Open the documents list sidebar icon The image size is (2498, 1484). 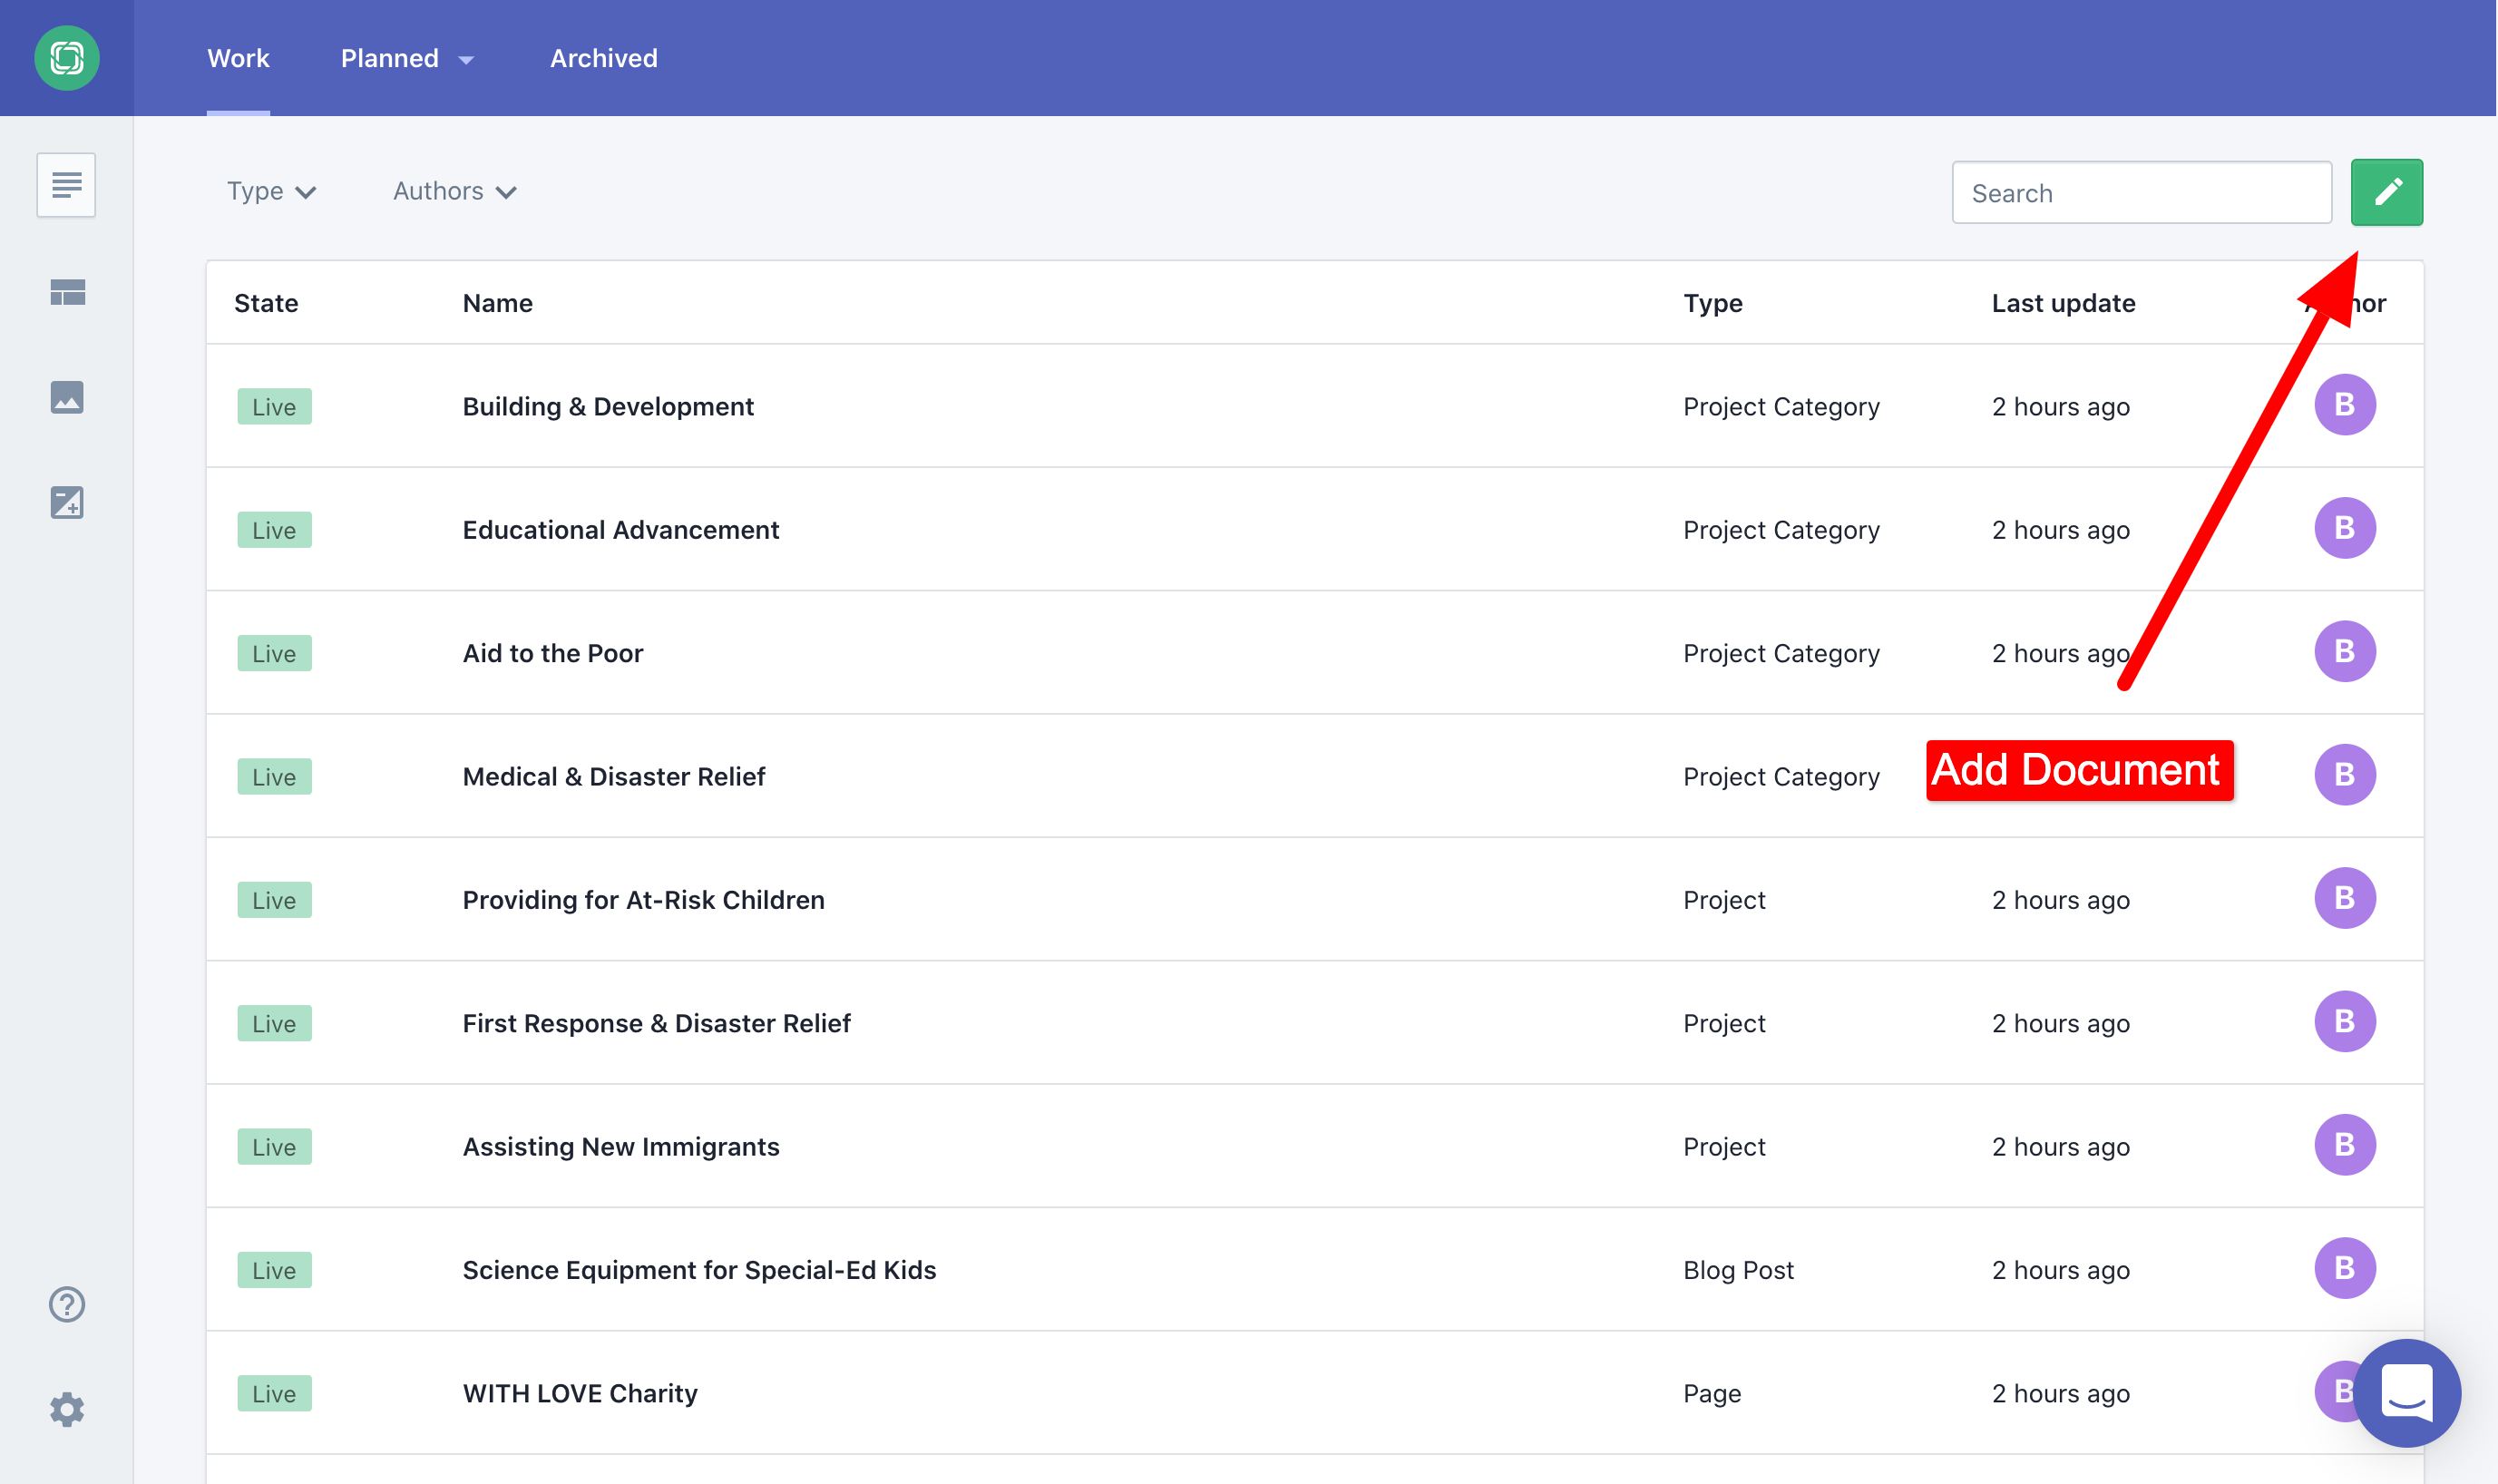tap(66, 185)
